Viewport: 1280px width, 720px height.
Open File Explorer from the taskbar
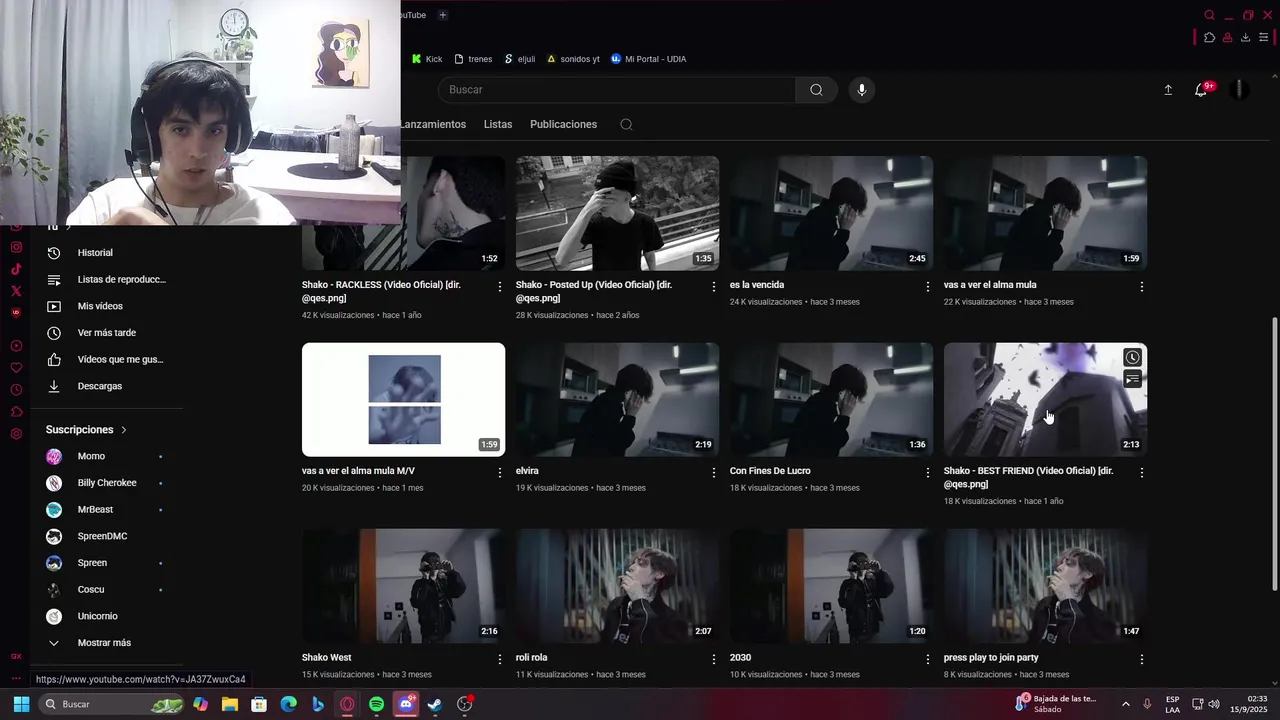(x=229, y=704)
